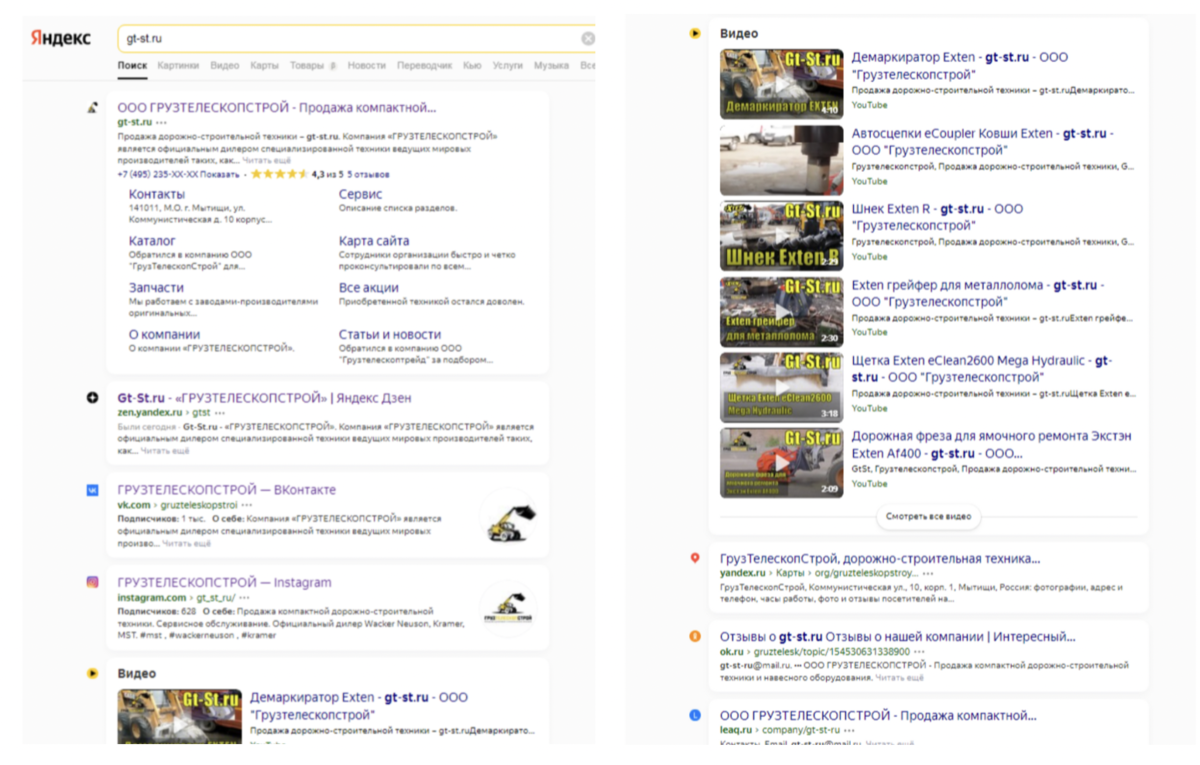1200x765 pixels.
Task: Open the three-dot menu beside yandex.ru › Карты path
Action: coord(928,573)
